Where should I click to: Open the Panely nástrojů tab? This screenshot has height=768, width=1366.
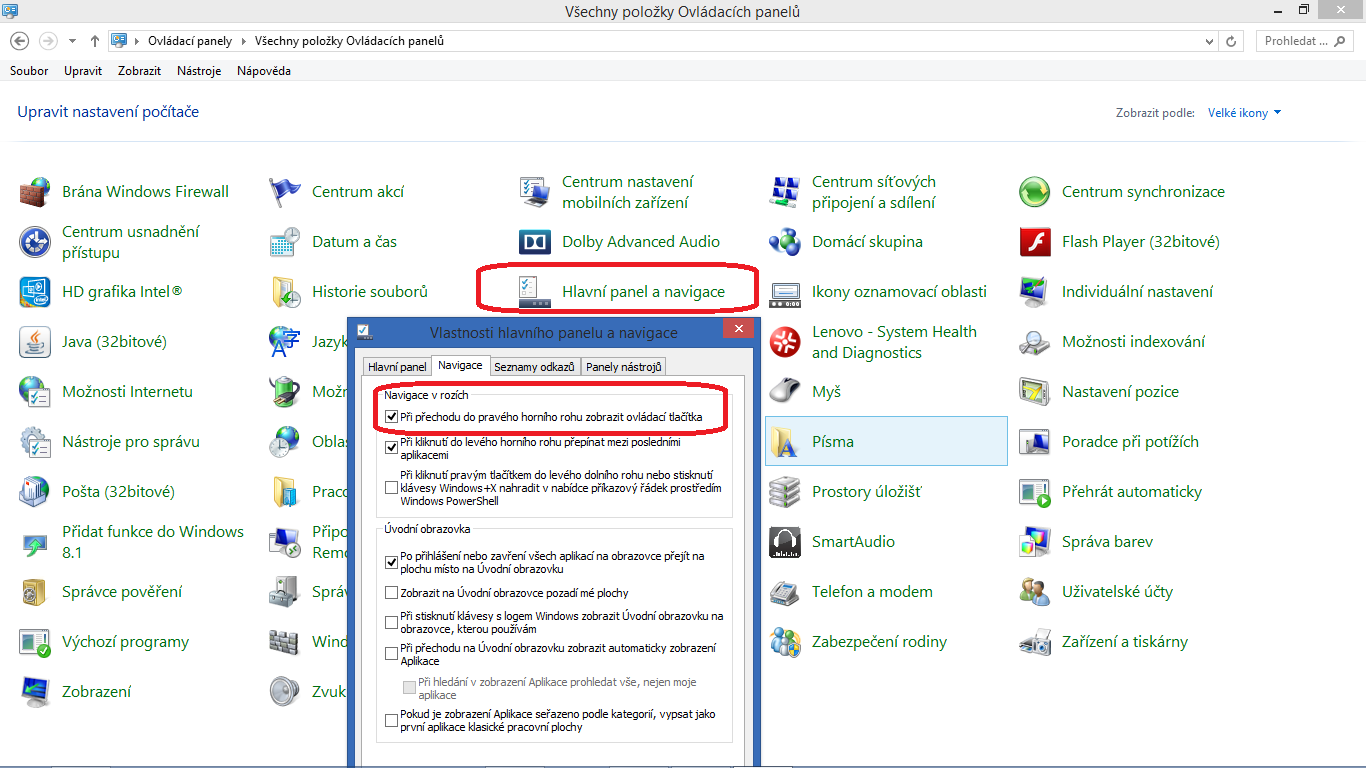coord(624,367)
